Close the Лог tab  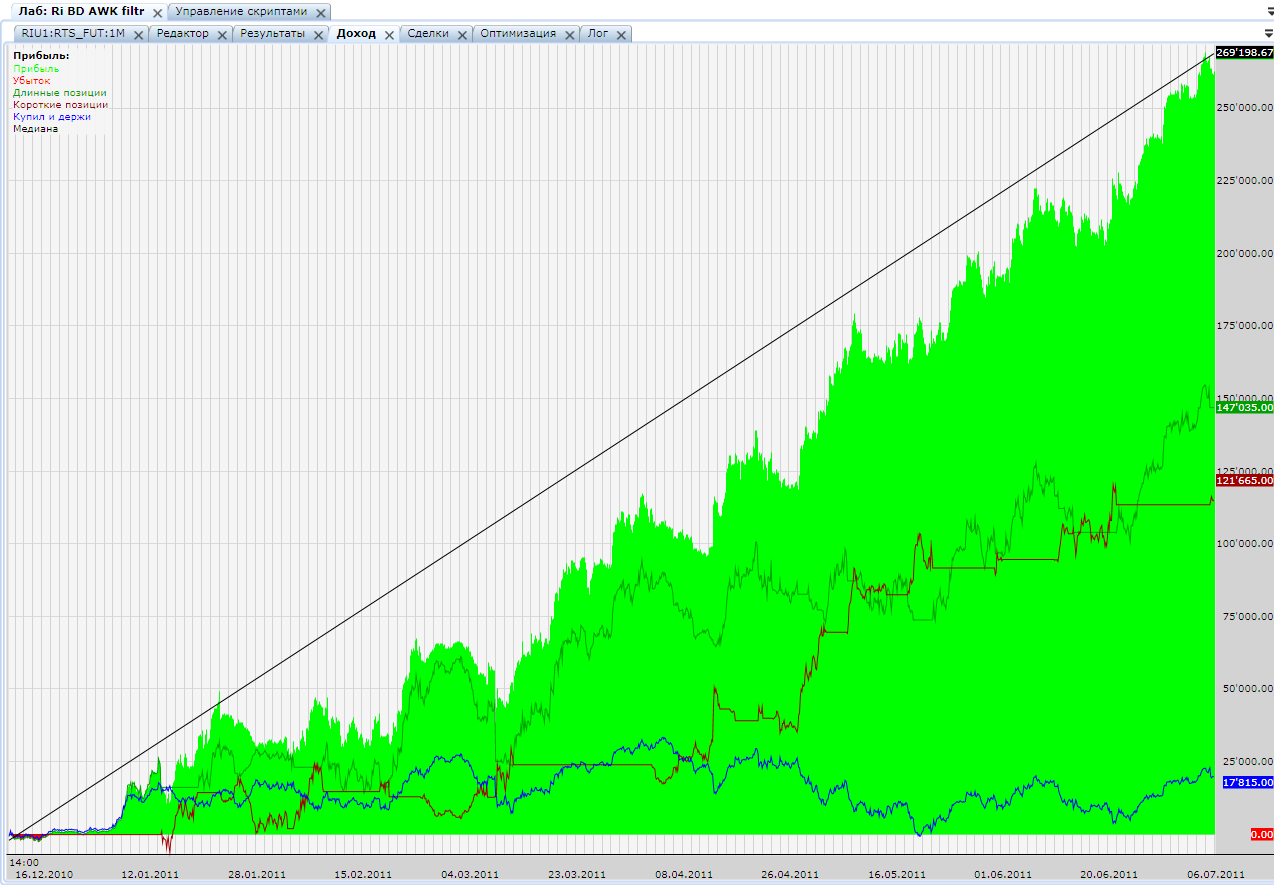click(621, 35)
